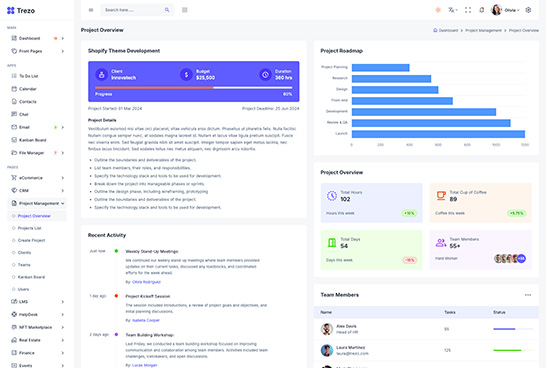This screenshot has height=368, width=546.
Task: Open the settings gear icon in header
Action: [528, 10]
